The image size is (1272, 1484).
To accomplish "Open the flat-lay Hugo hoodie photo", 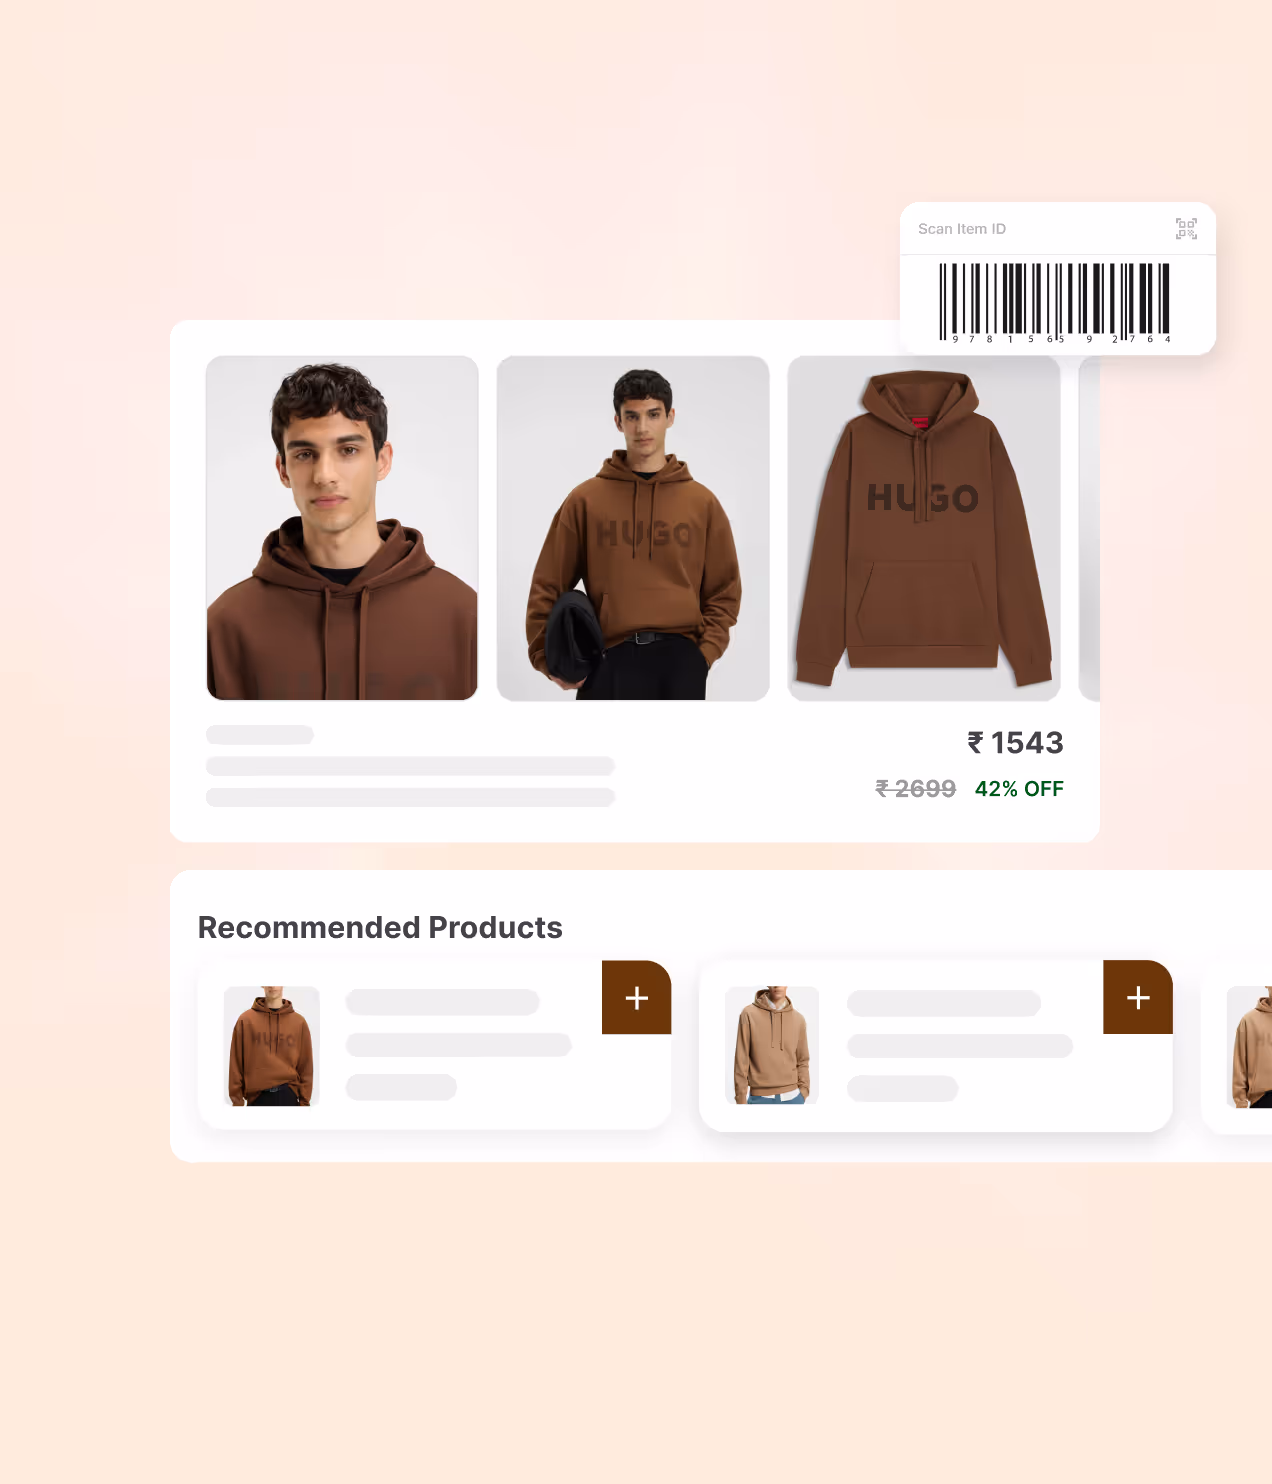I will tap(924, 528).
